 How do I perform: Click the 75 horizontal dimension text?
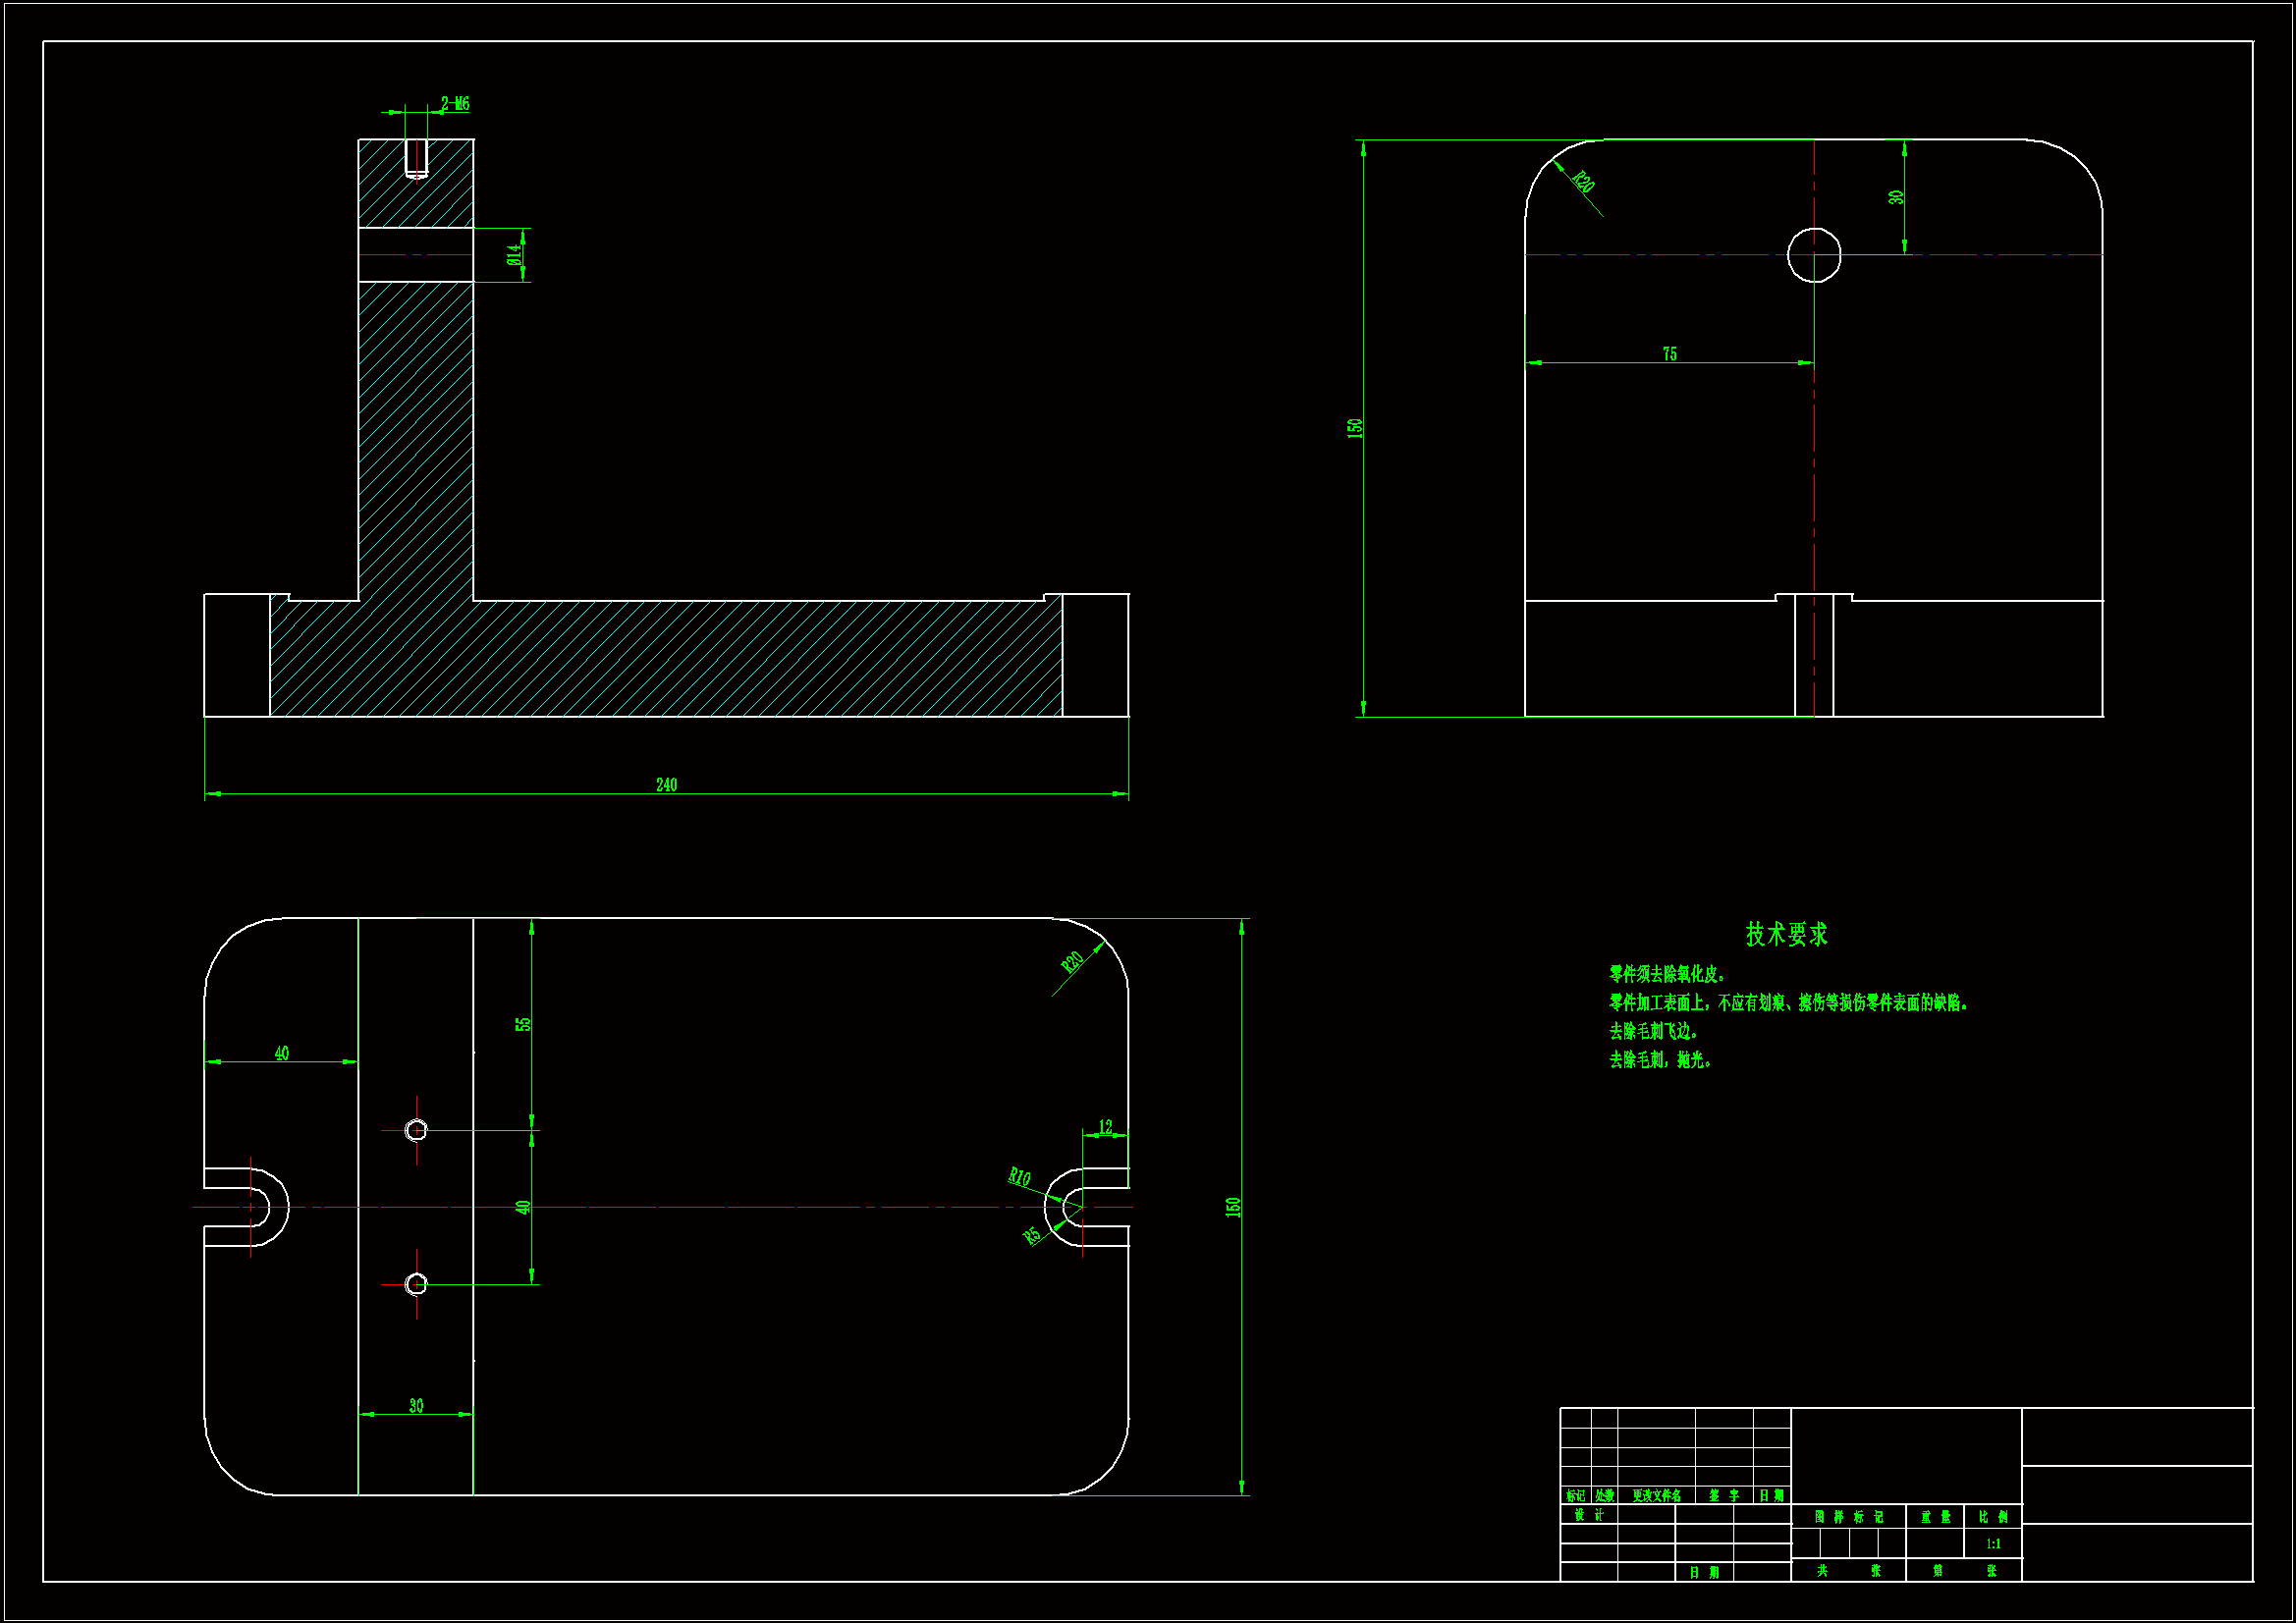pos(1669,354)
